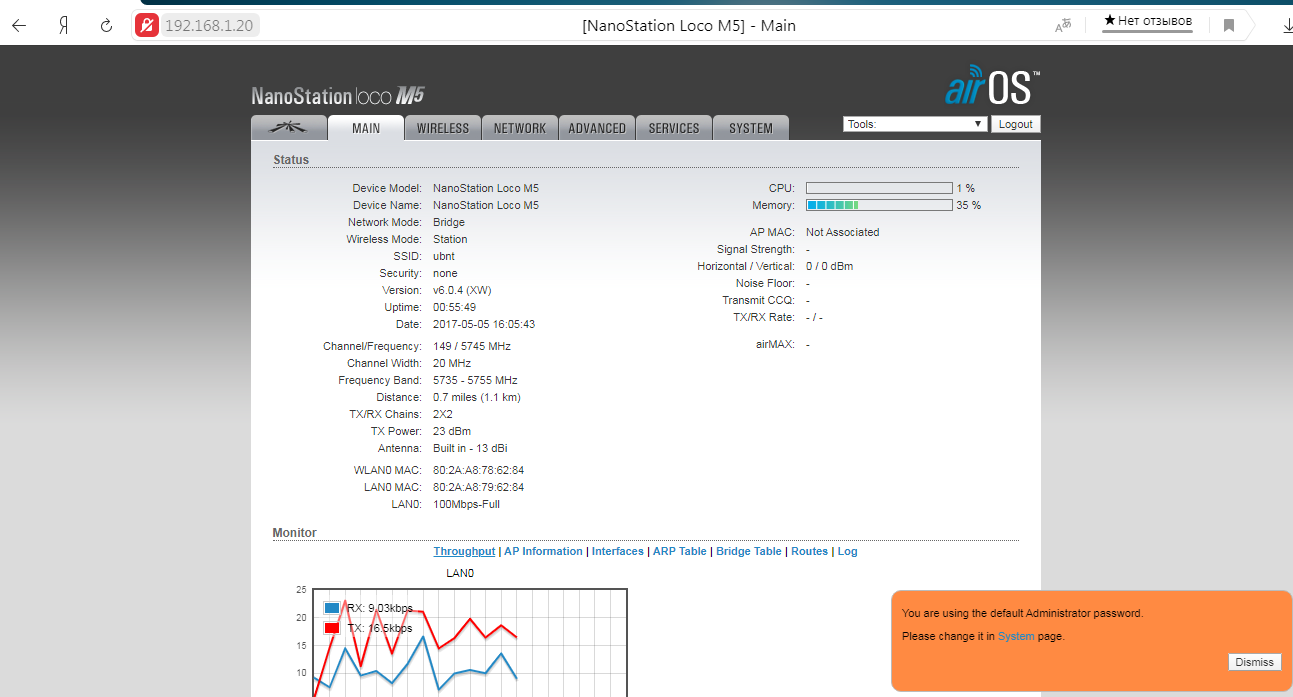Open the page translate icon
Viewport: 1293px width, 697px height.
[1063, 26]
